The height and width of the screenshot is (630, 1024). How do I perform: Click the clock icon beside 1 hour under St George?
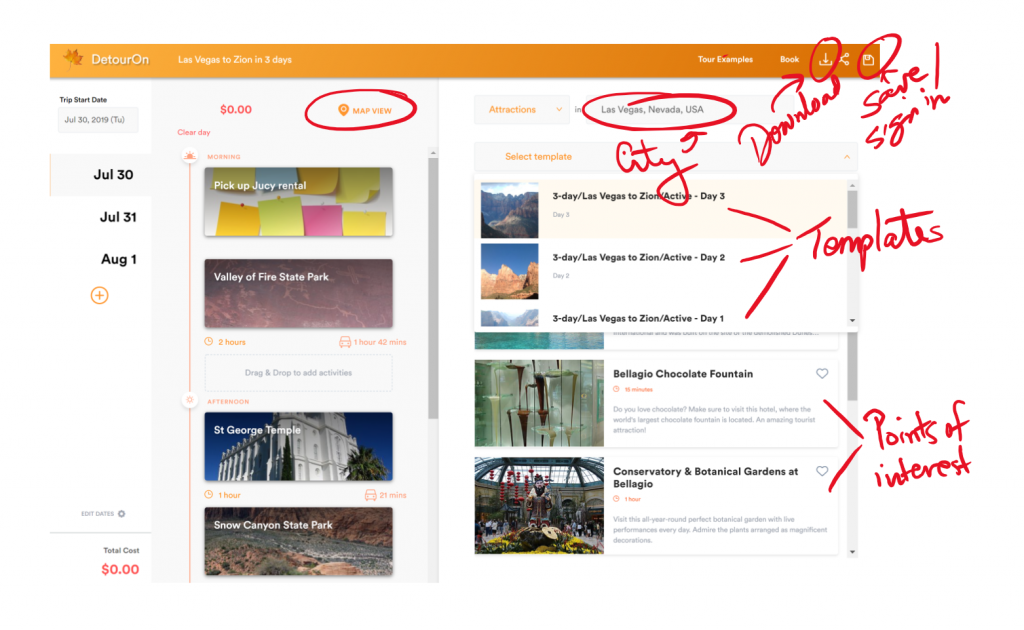(x=208, y=495)
